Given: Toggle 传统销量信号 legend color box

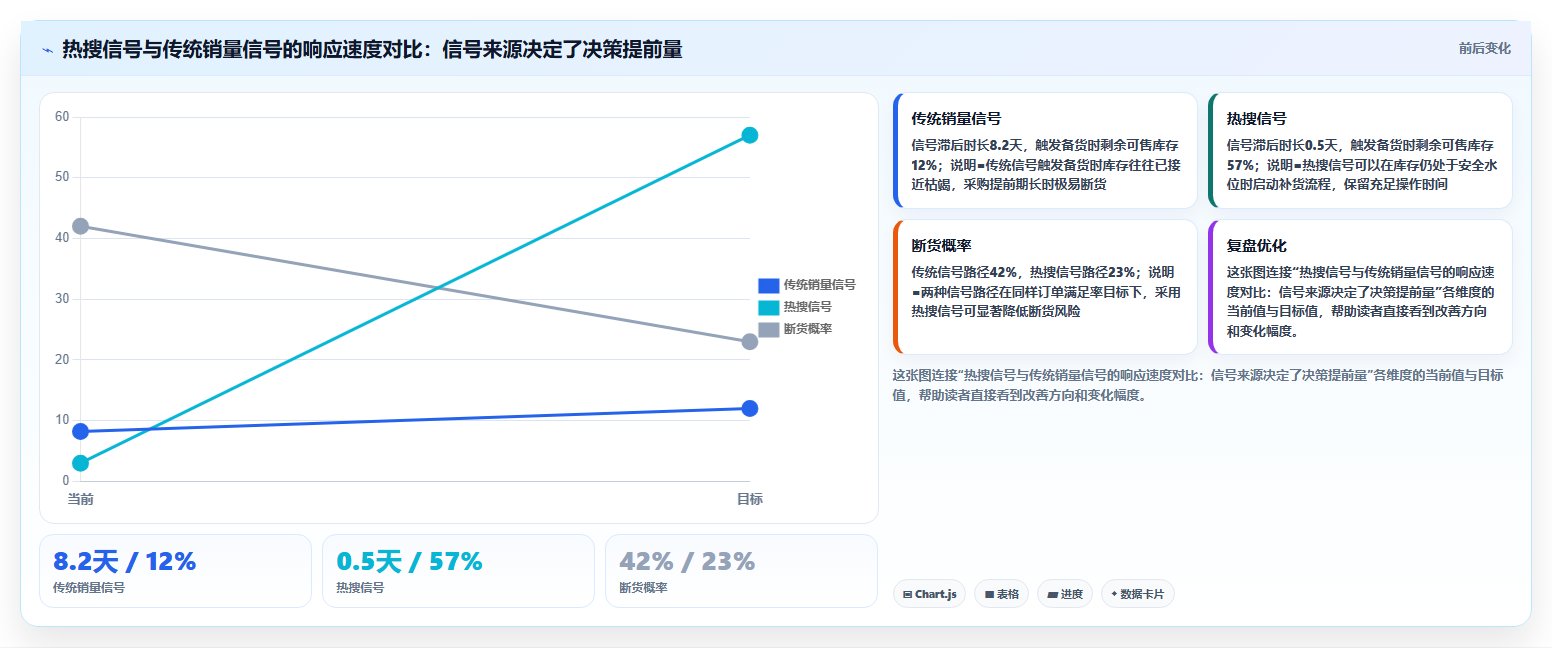Looking at the screenshot, I should (768, 285).
